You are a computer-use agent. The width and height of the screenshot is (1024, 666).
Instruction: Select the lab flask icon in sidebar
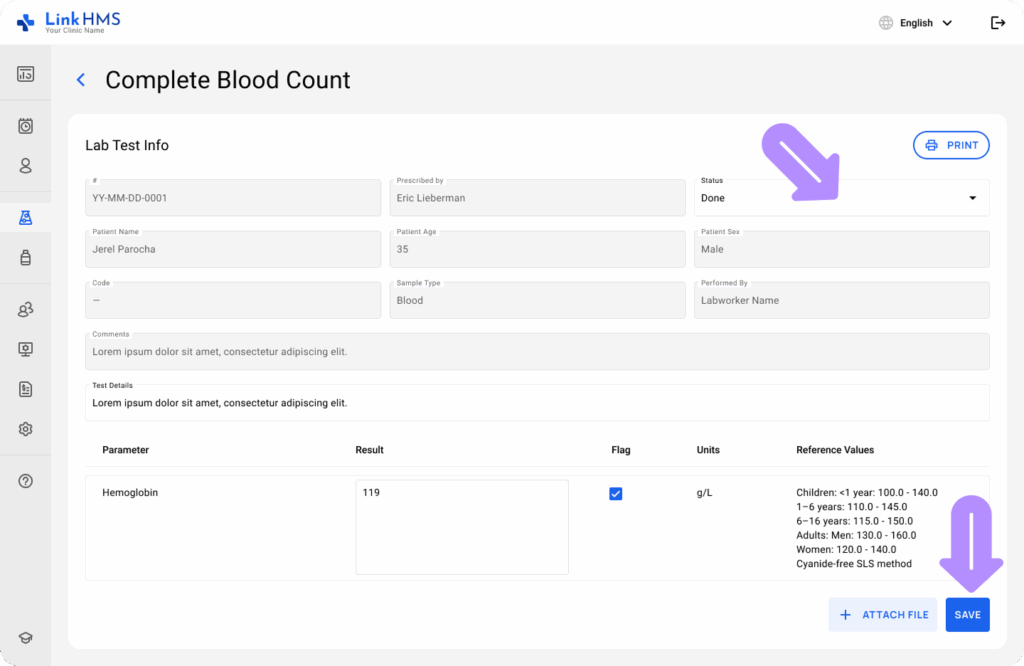[25, 218]
